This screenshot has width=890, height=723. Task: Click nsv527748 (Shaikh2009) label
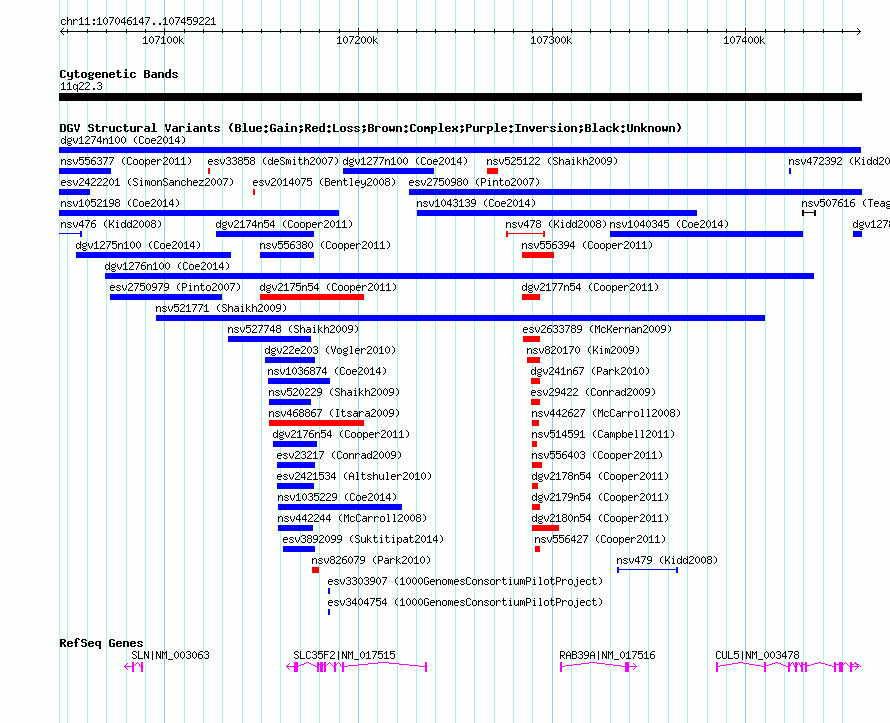click(293, 329)
